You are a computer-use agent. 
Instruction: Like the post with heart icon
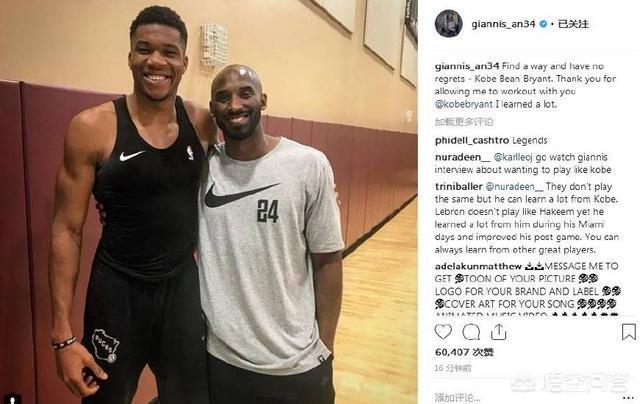pyautogui.click(x=443, y=332)
